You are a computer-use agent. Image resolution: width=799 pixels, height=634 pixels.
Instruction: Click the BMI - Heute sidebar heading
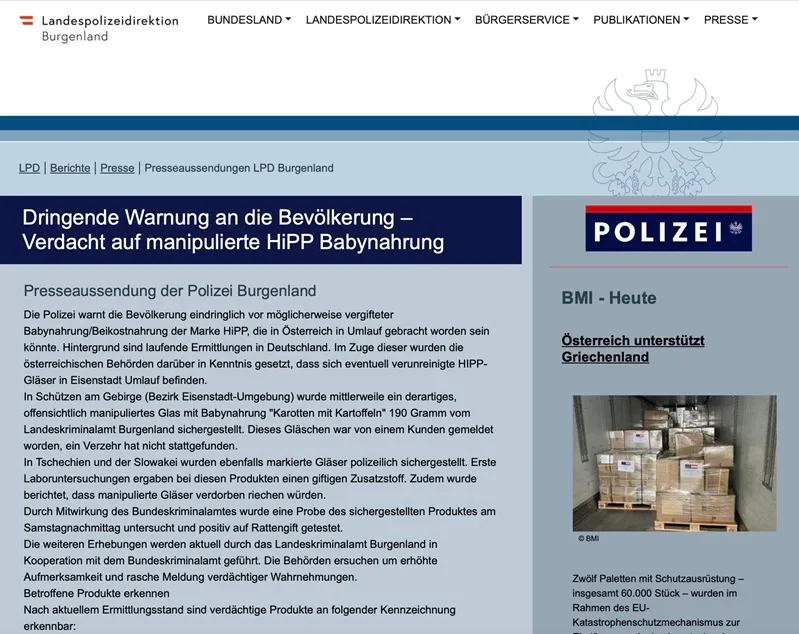(609, 298)
